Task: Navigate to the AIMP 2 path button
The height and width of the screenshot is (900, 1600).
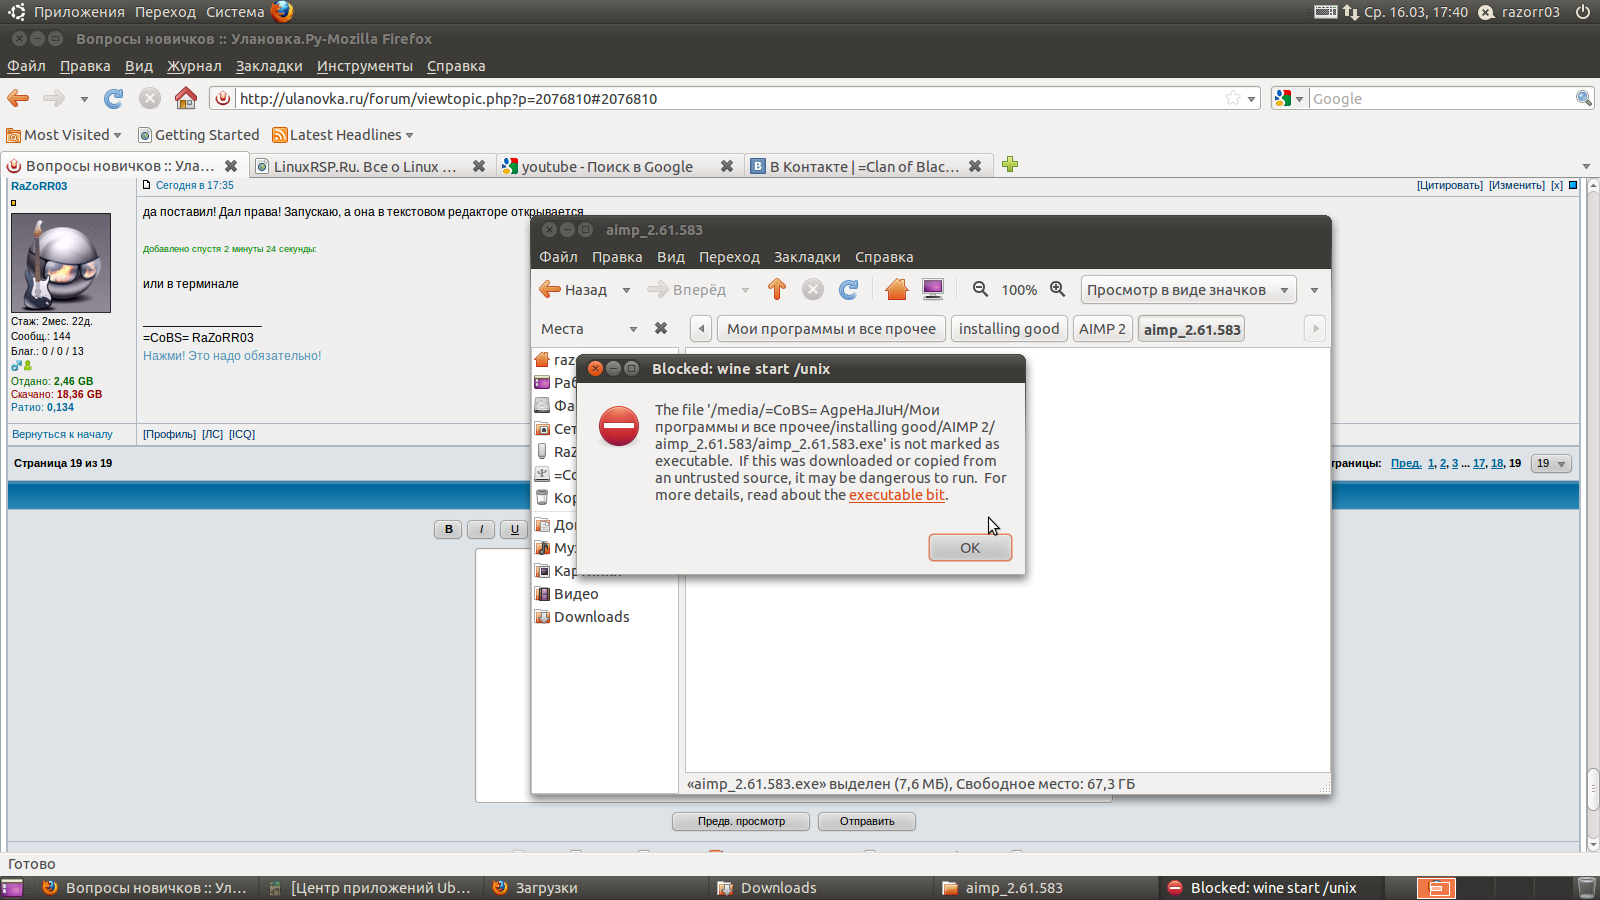Action: (1102, 329)
